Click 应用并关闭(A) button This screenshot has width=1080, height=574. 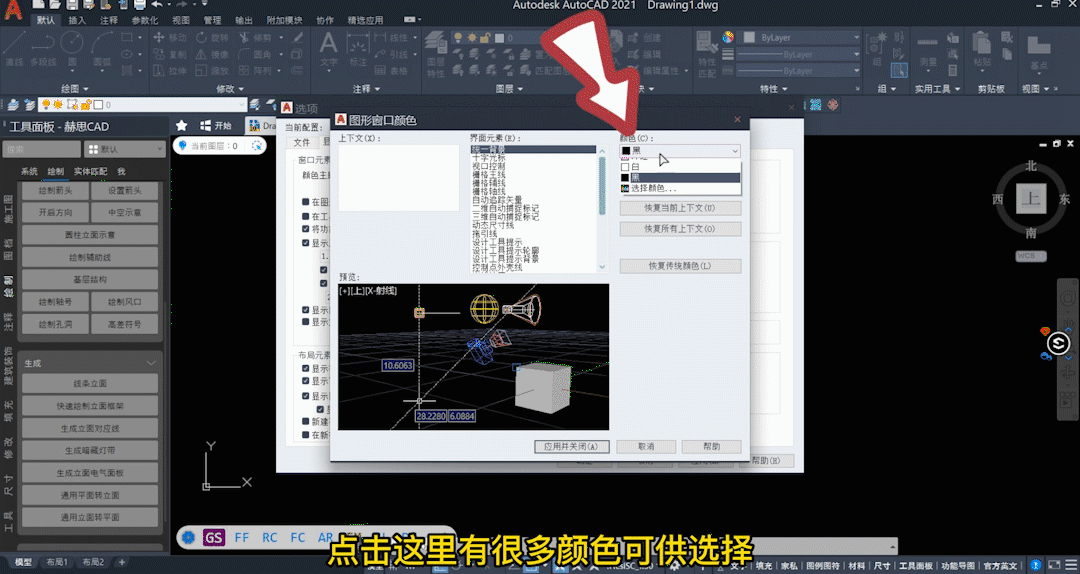tap(572, 447)
